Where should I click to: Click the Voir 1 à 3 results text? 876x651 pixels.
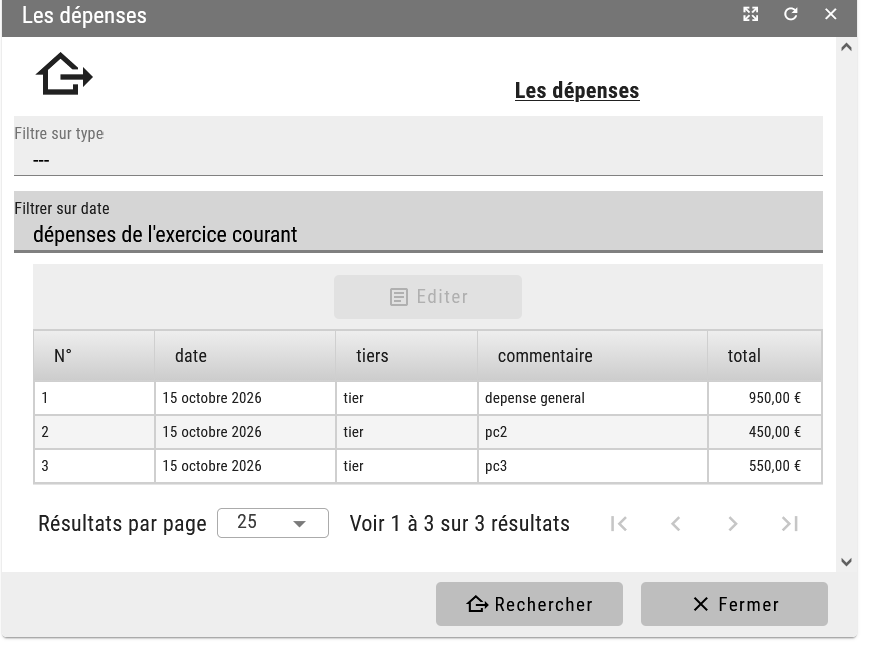pyautogui.click(x=460, y=524)
